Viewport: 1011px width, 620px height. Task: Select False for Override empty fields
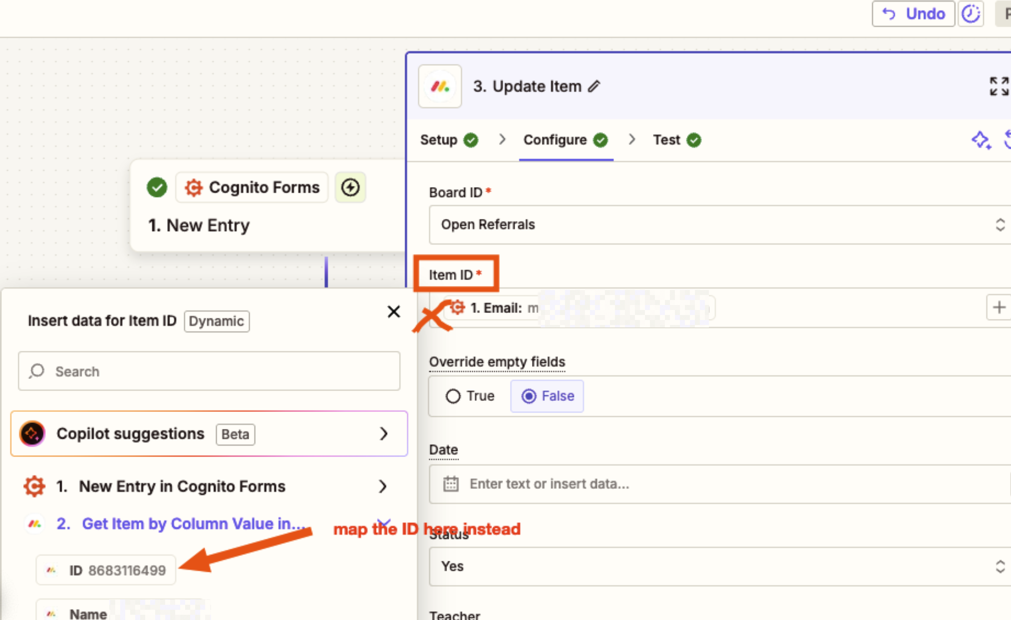pyautogui.click(x=547, y=396)
